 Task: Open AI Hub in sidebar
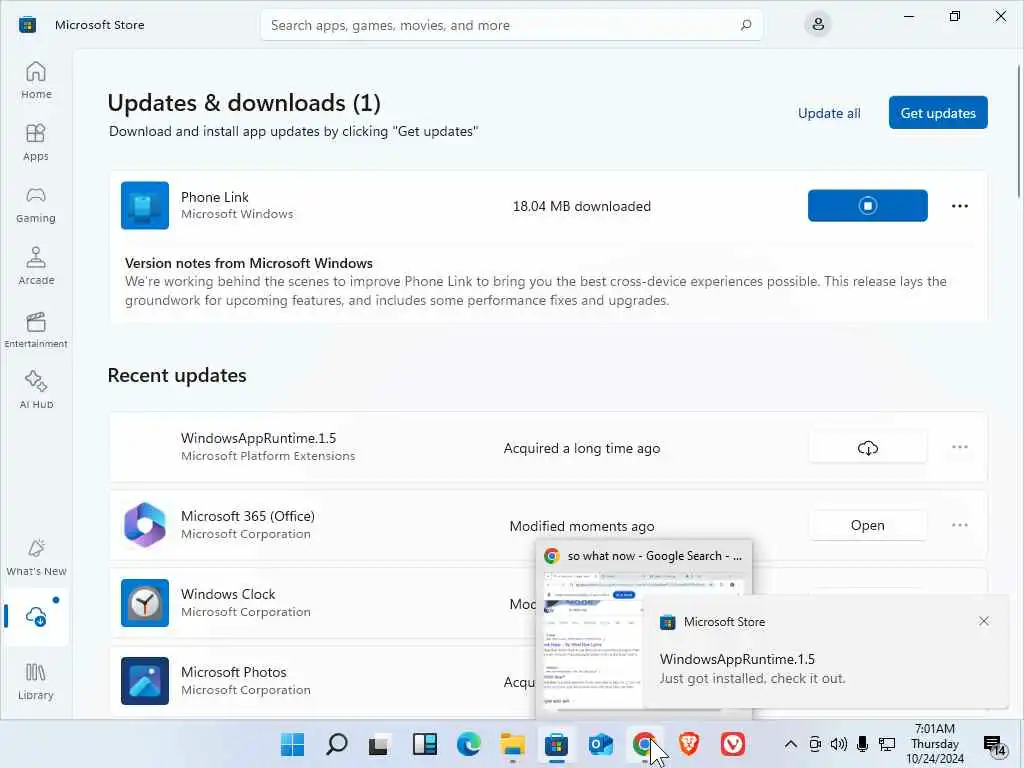click(36, 389)
